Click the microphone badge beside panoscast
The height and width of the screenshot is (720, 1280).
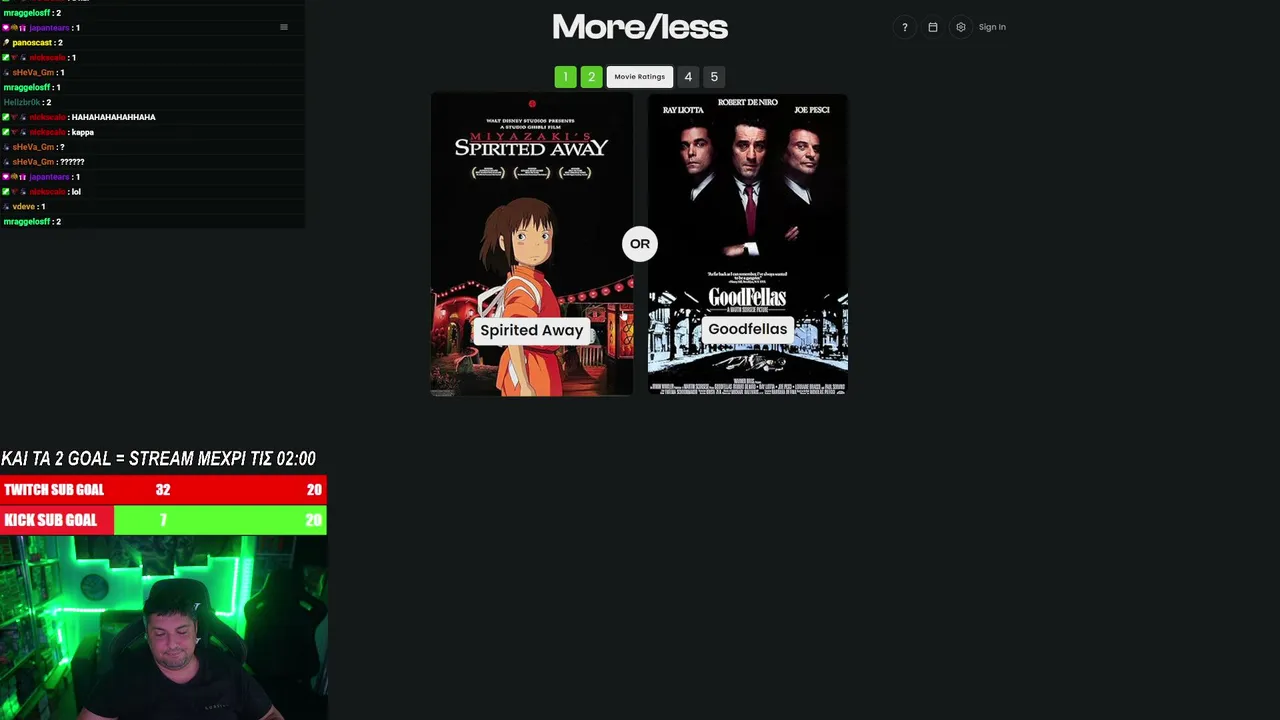(x=7, y=43)
